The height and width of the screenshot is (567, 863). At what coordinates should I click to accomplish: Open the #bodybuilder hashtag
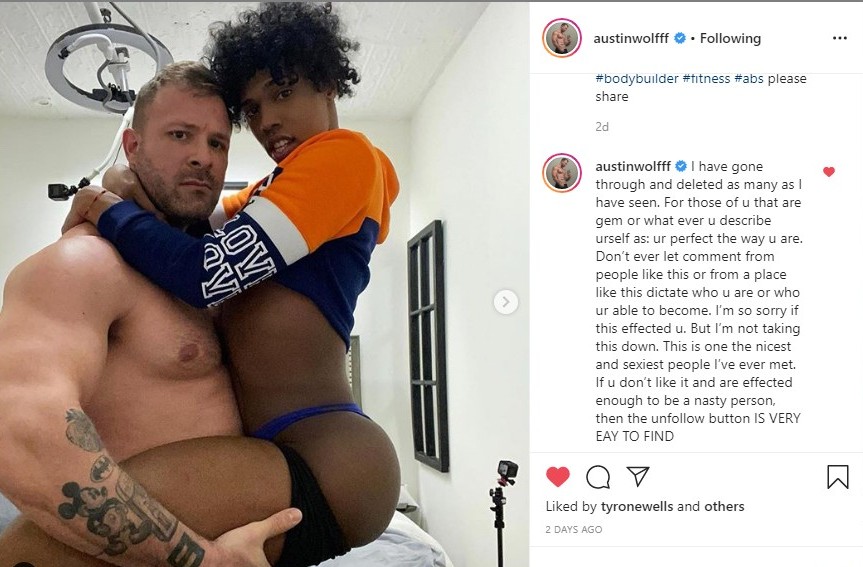point(637,79)
